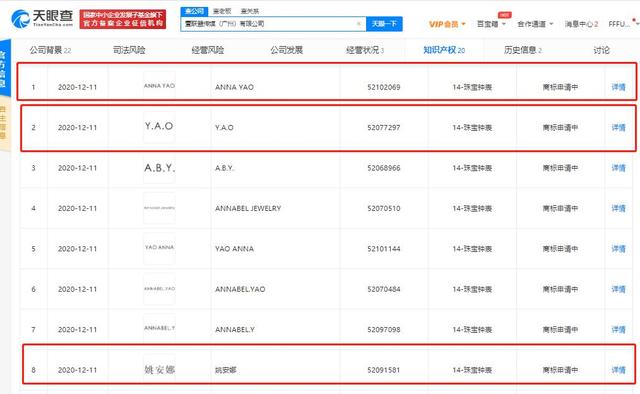Open the YAO ANNA trademark thumbnail

point(159,248)
